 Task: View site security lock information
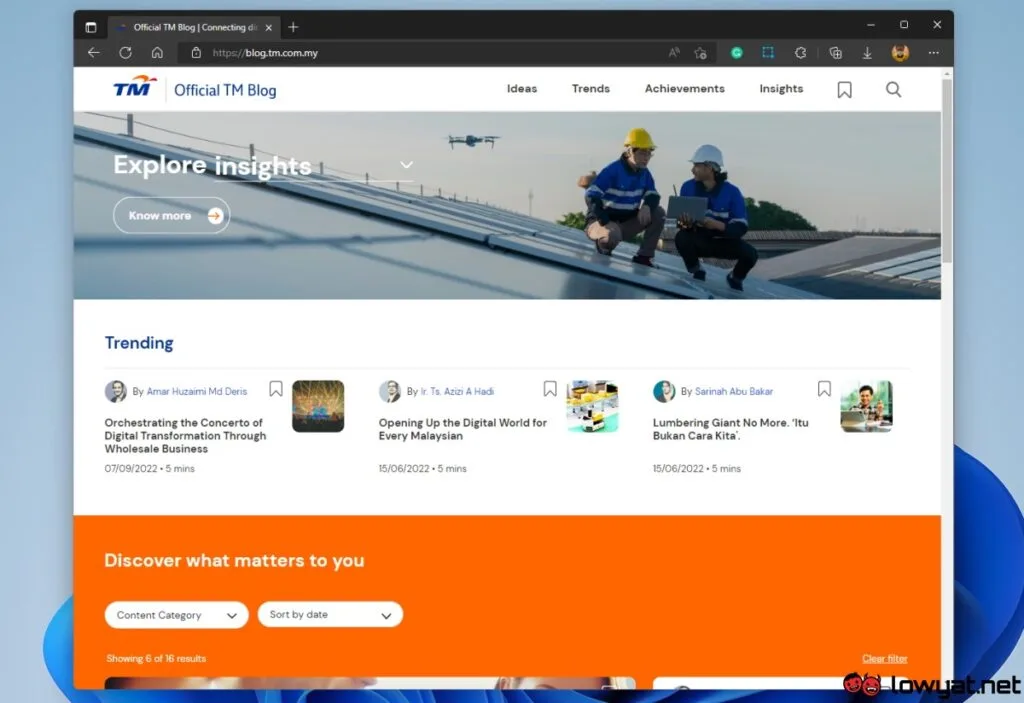[x=196, y=53]
